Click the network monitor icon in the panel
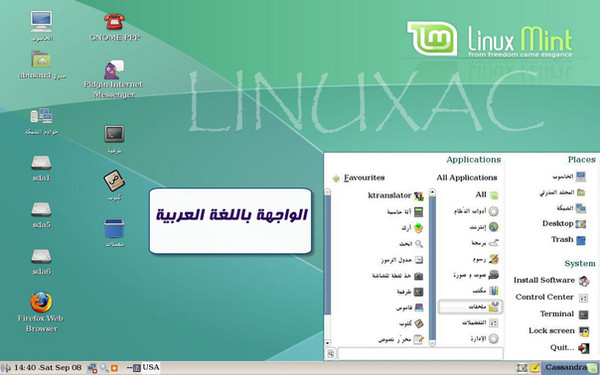The image size is (600, 375). click(x=92, y=368)
